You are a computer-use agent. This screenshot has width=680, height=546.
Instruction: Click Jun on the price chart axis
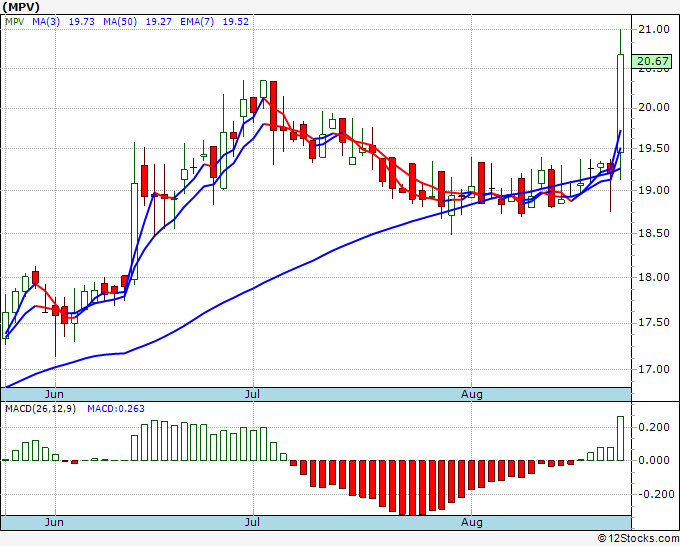[54, 394]
